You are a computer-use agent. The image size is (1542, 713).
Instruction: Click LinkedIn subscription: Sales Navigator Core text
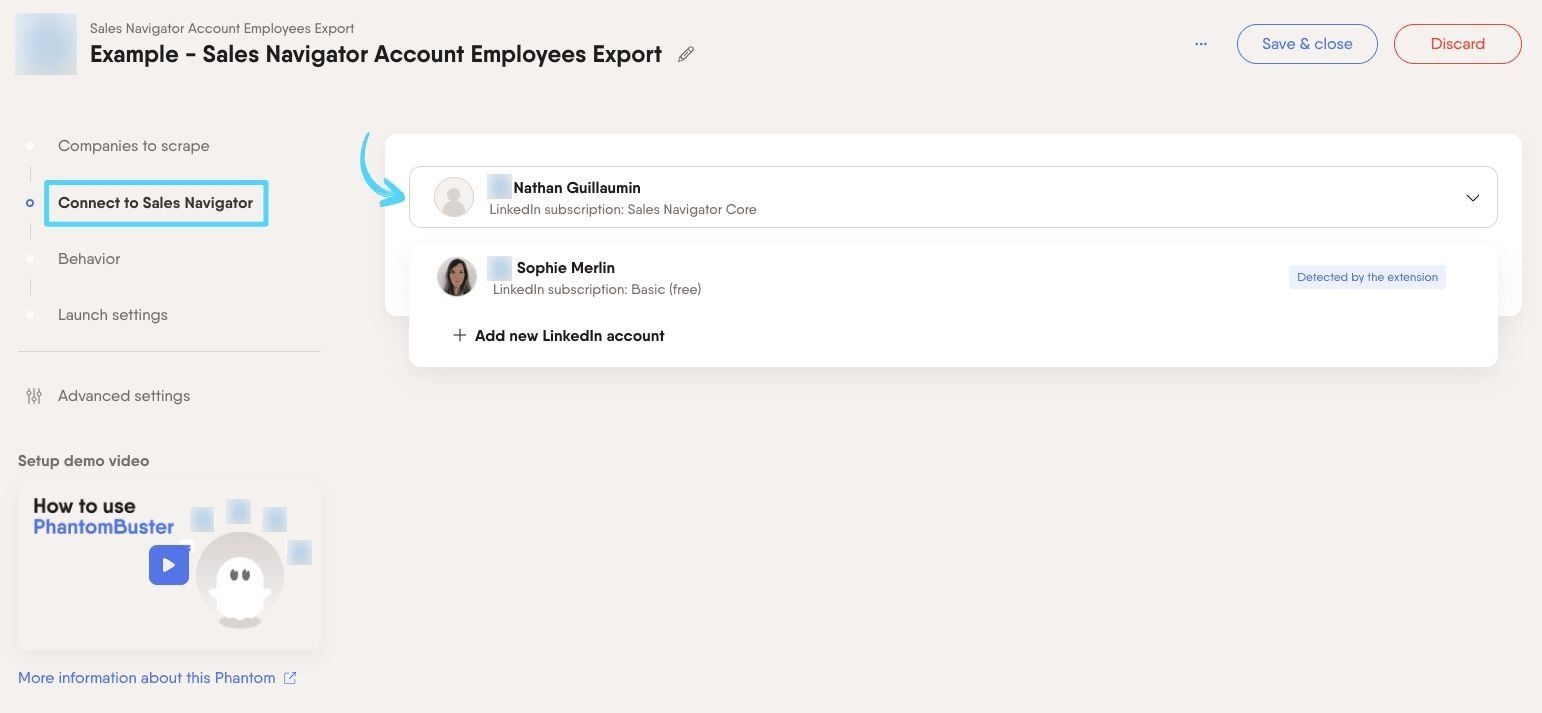pyautogui.click(x=623, y=209)
